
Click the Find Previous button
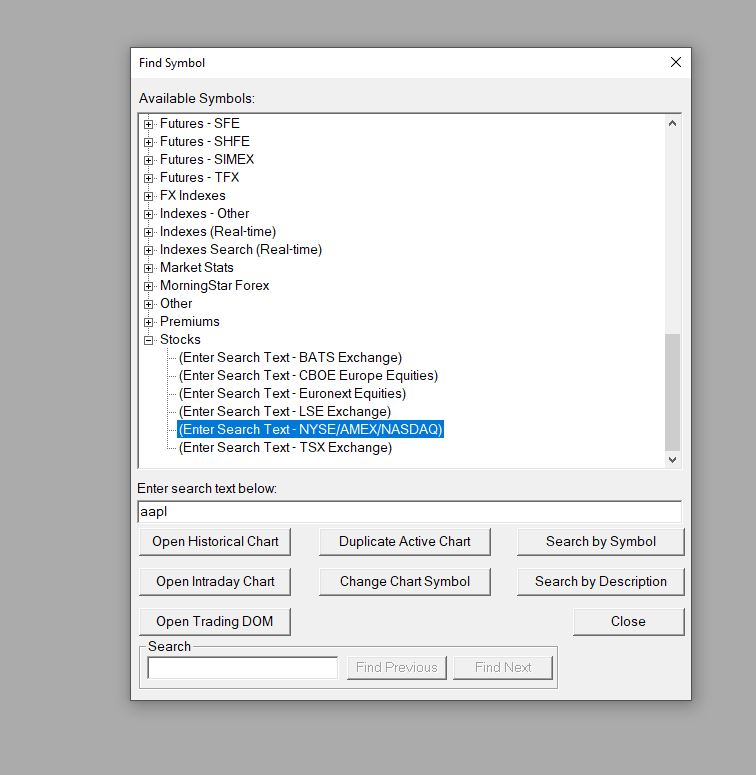coord(397,668)
